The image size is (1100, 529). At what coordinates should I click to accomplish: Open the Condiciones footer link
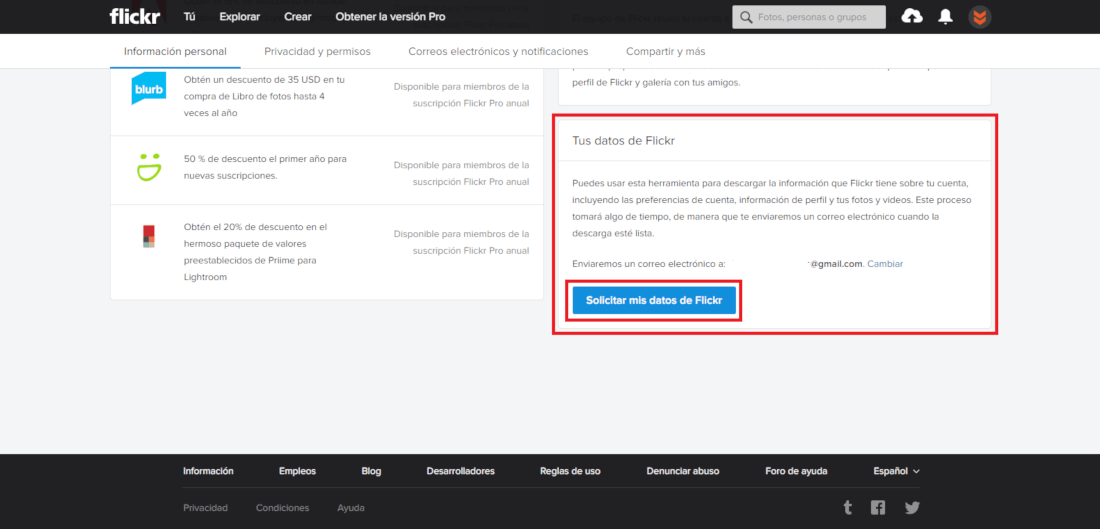[x=283, y=507]
